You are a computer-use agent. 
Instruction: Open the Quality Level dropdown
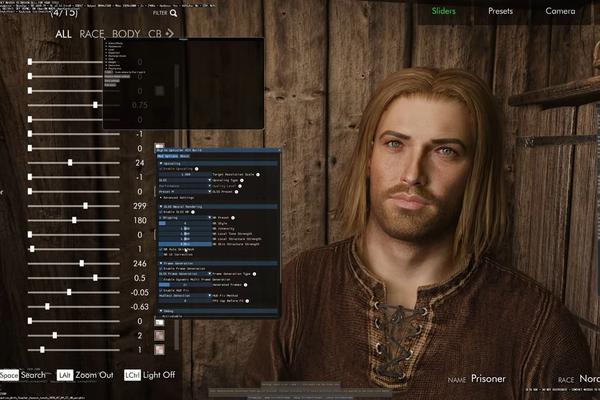pyautogui.click(x=185, y=186)
